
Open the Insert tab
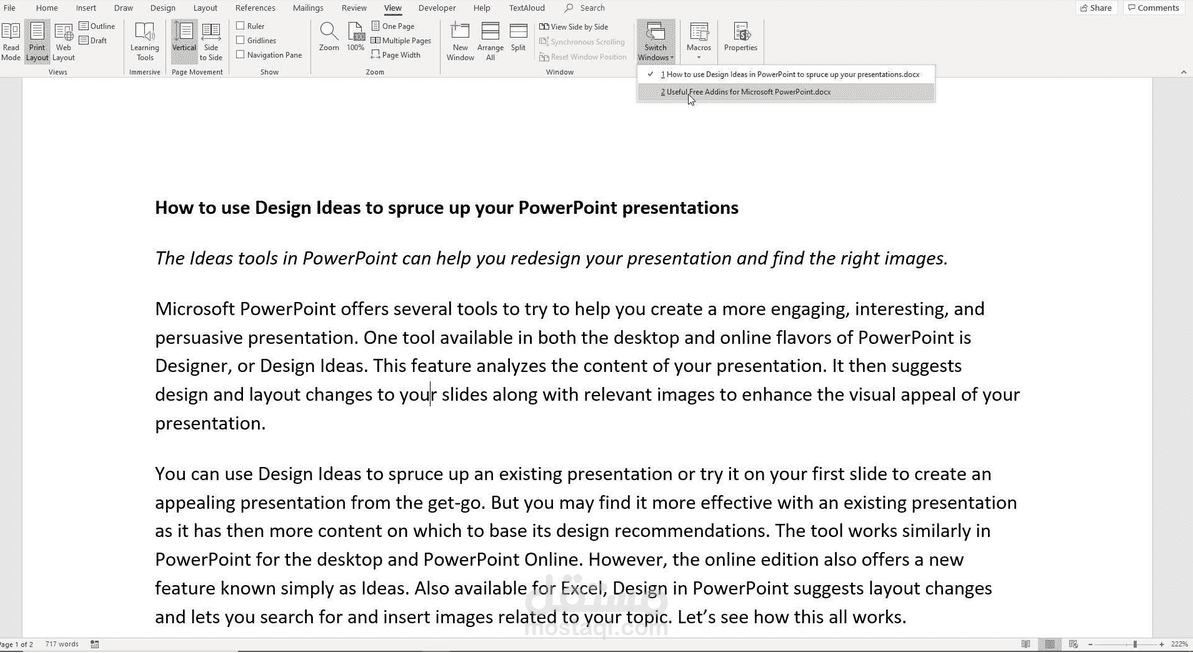[86, 8]
